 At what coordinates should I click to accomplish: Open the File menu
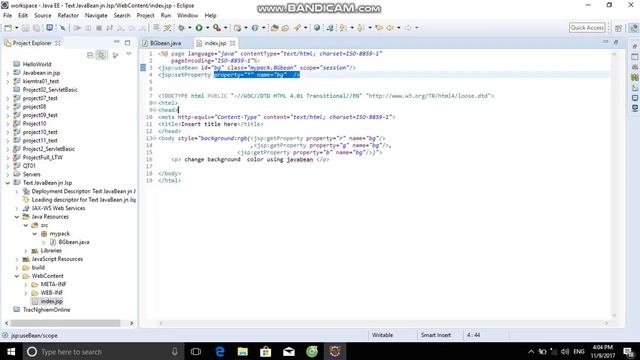(7, 16)
